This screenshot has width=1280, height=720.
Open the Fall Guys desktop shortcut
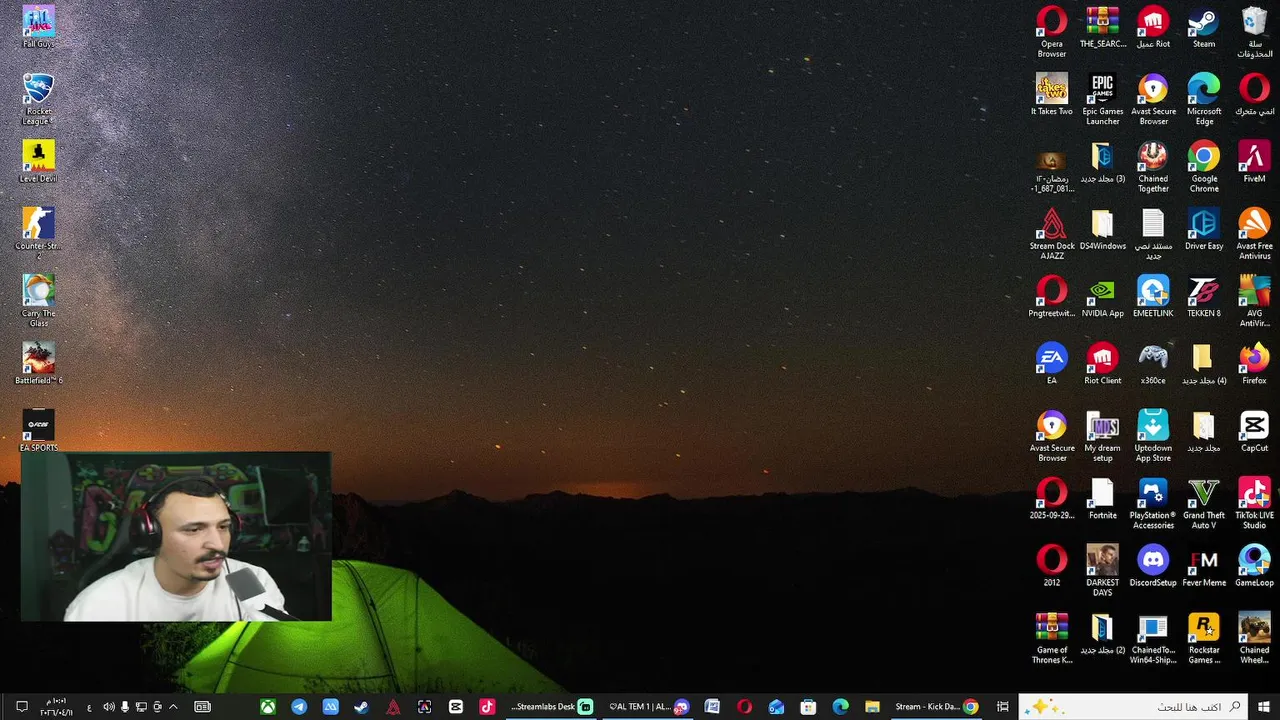point(39,27)
